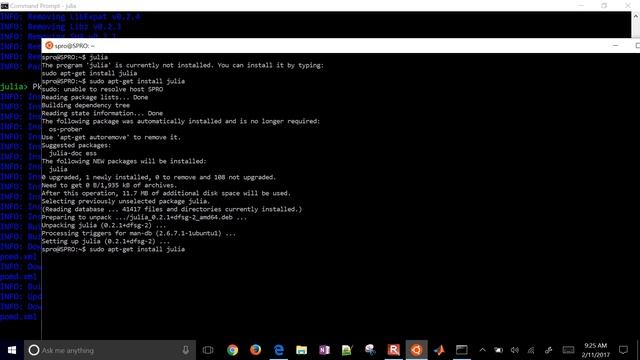Open the battery status tray icon
Viewport: 640px width, 360px height.
coord(498,350)
